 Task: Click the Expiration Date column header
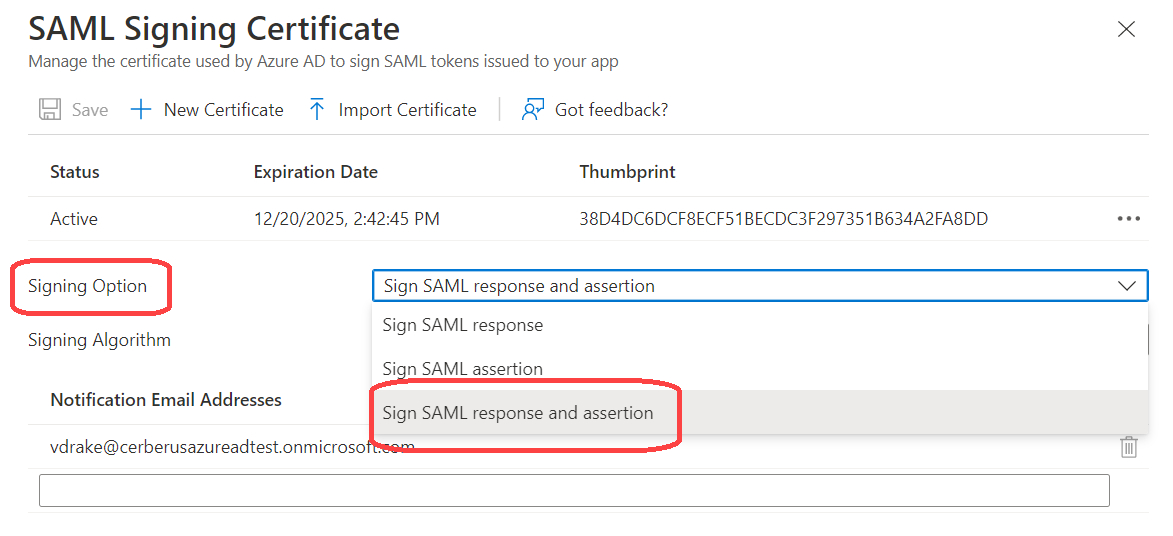click(x=315, y=172)
